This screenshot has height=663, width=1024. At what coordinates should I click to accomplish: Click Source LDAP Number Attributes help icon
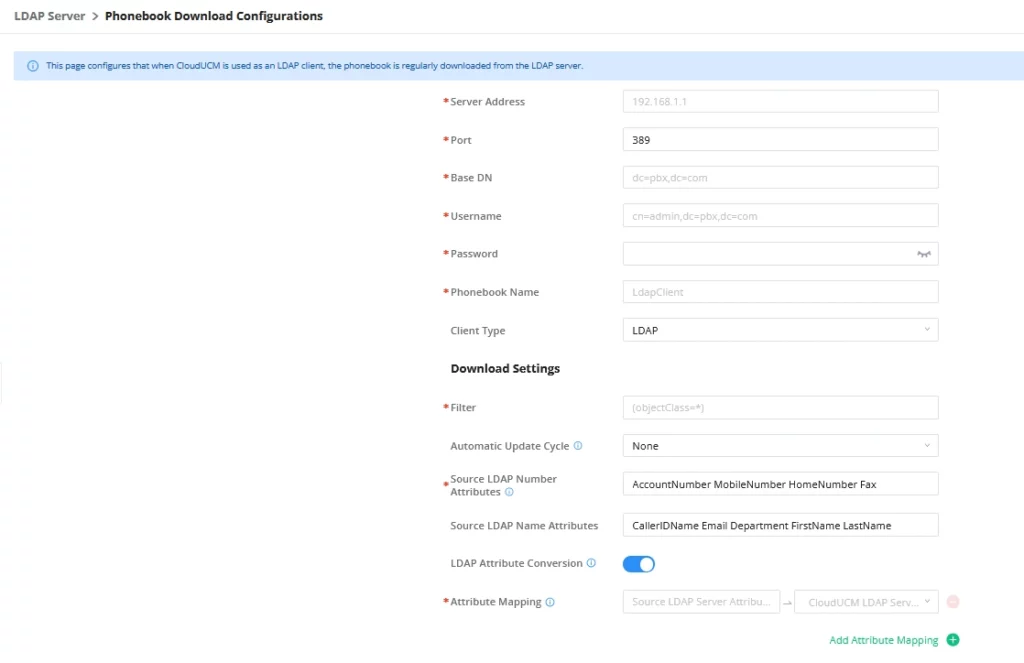509,492
